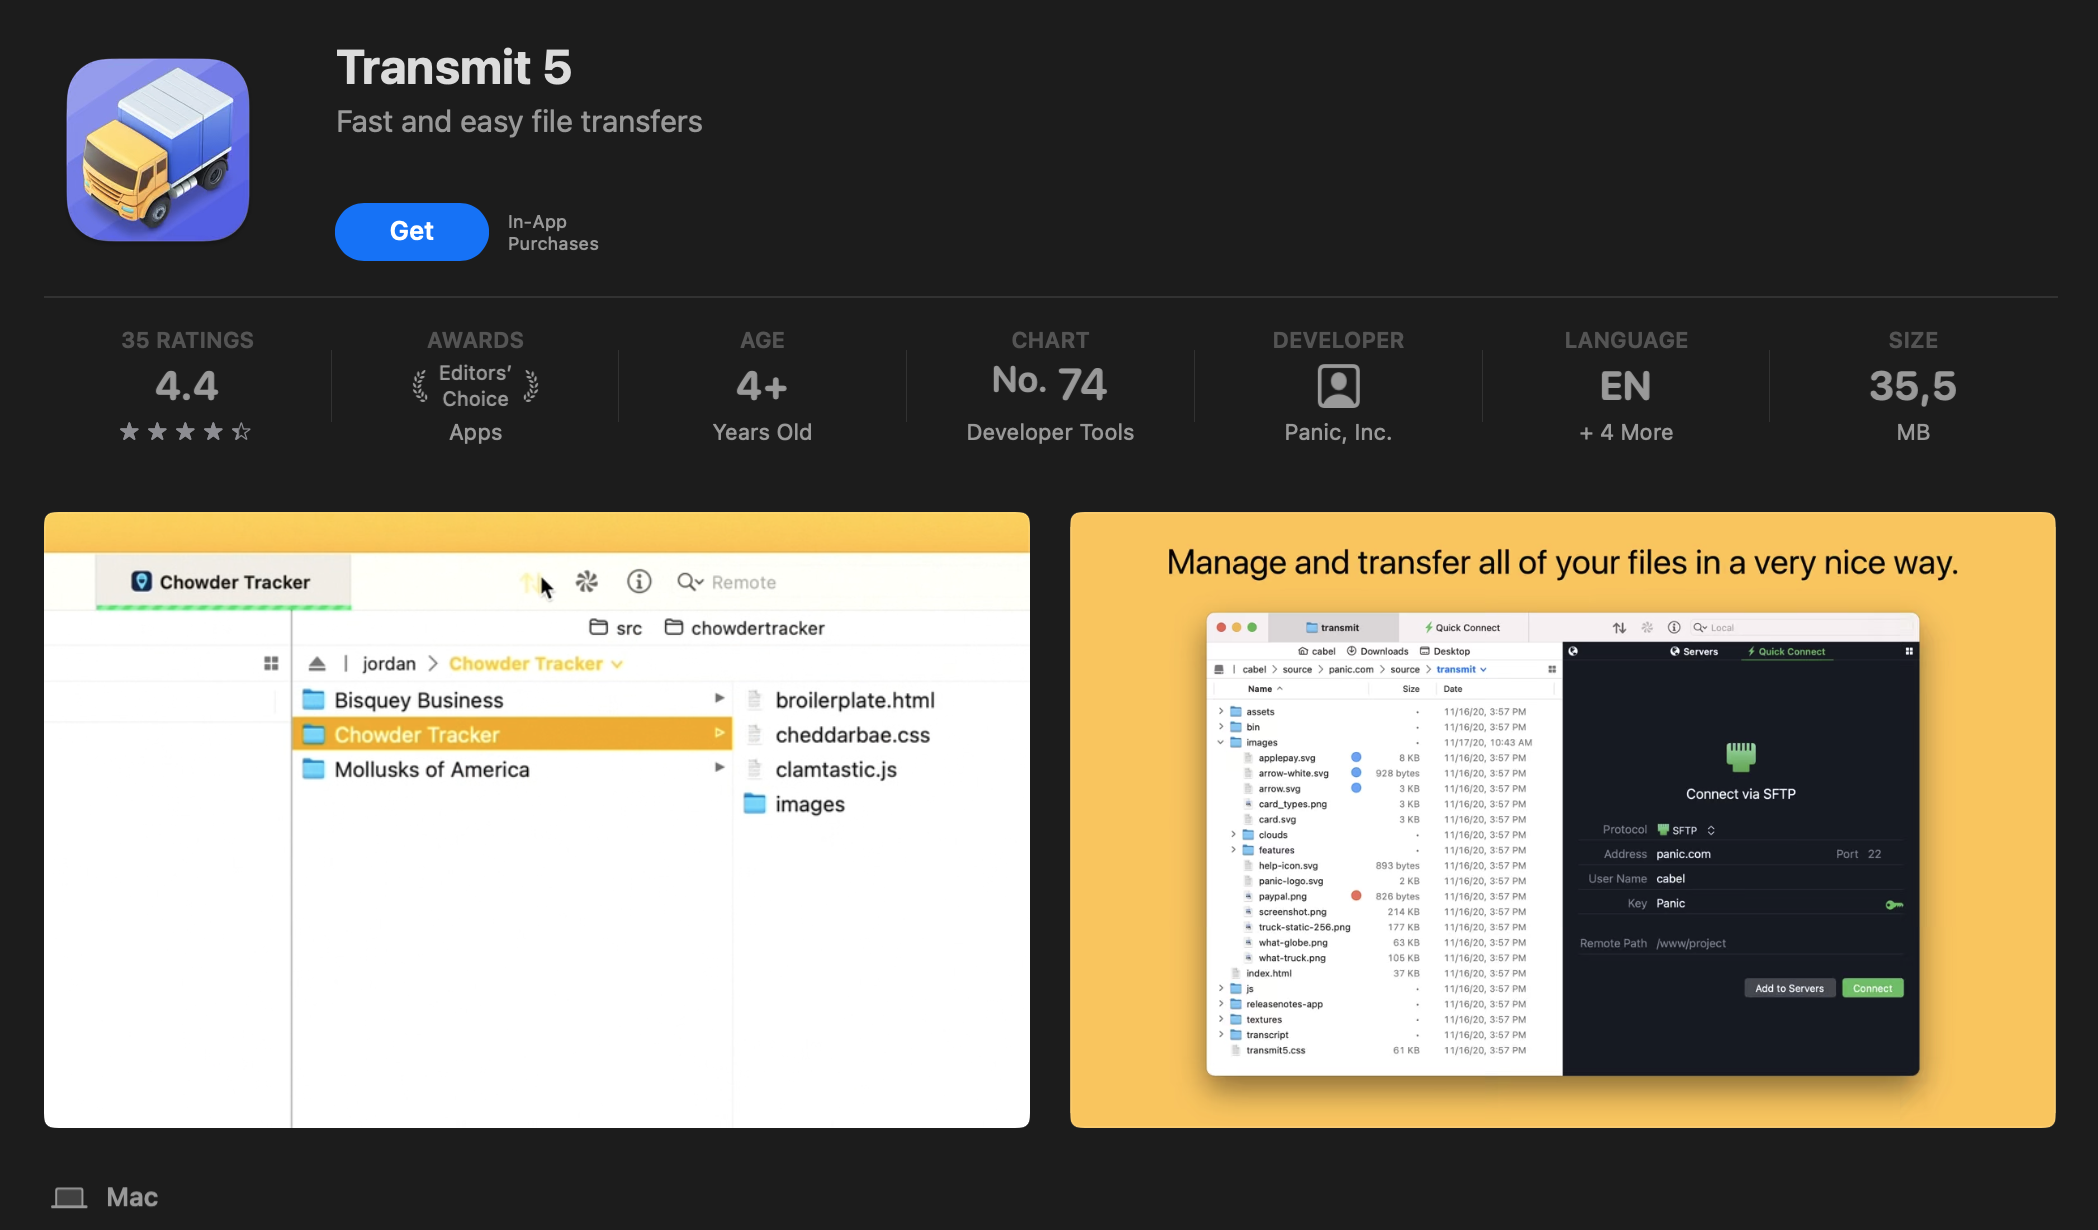Click the green Connect button

coord(1872,989)
